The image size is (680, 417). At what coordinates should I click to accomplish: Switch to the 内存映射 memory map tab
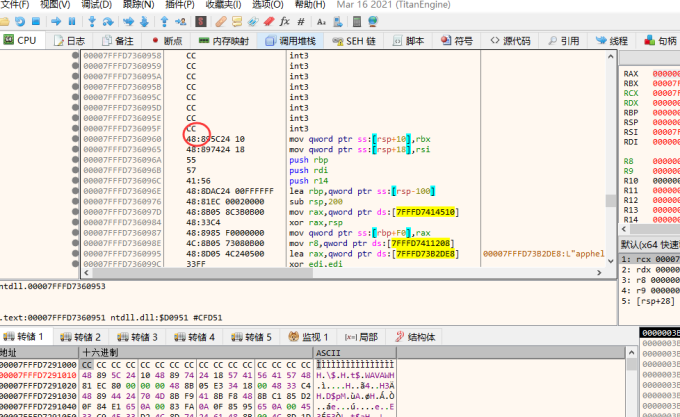pos(223,41)
